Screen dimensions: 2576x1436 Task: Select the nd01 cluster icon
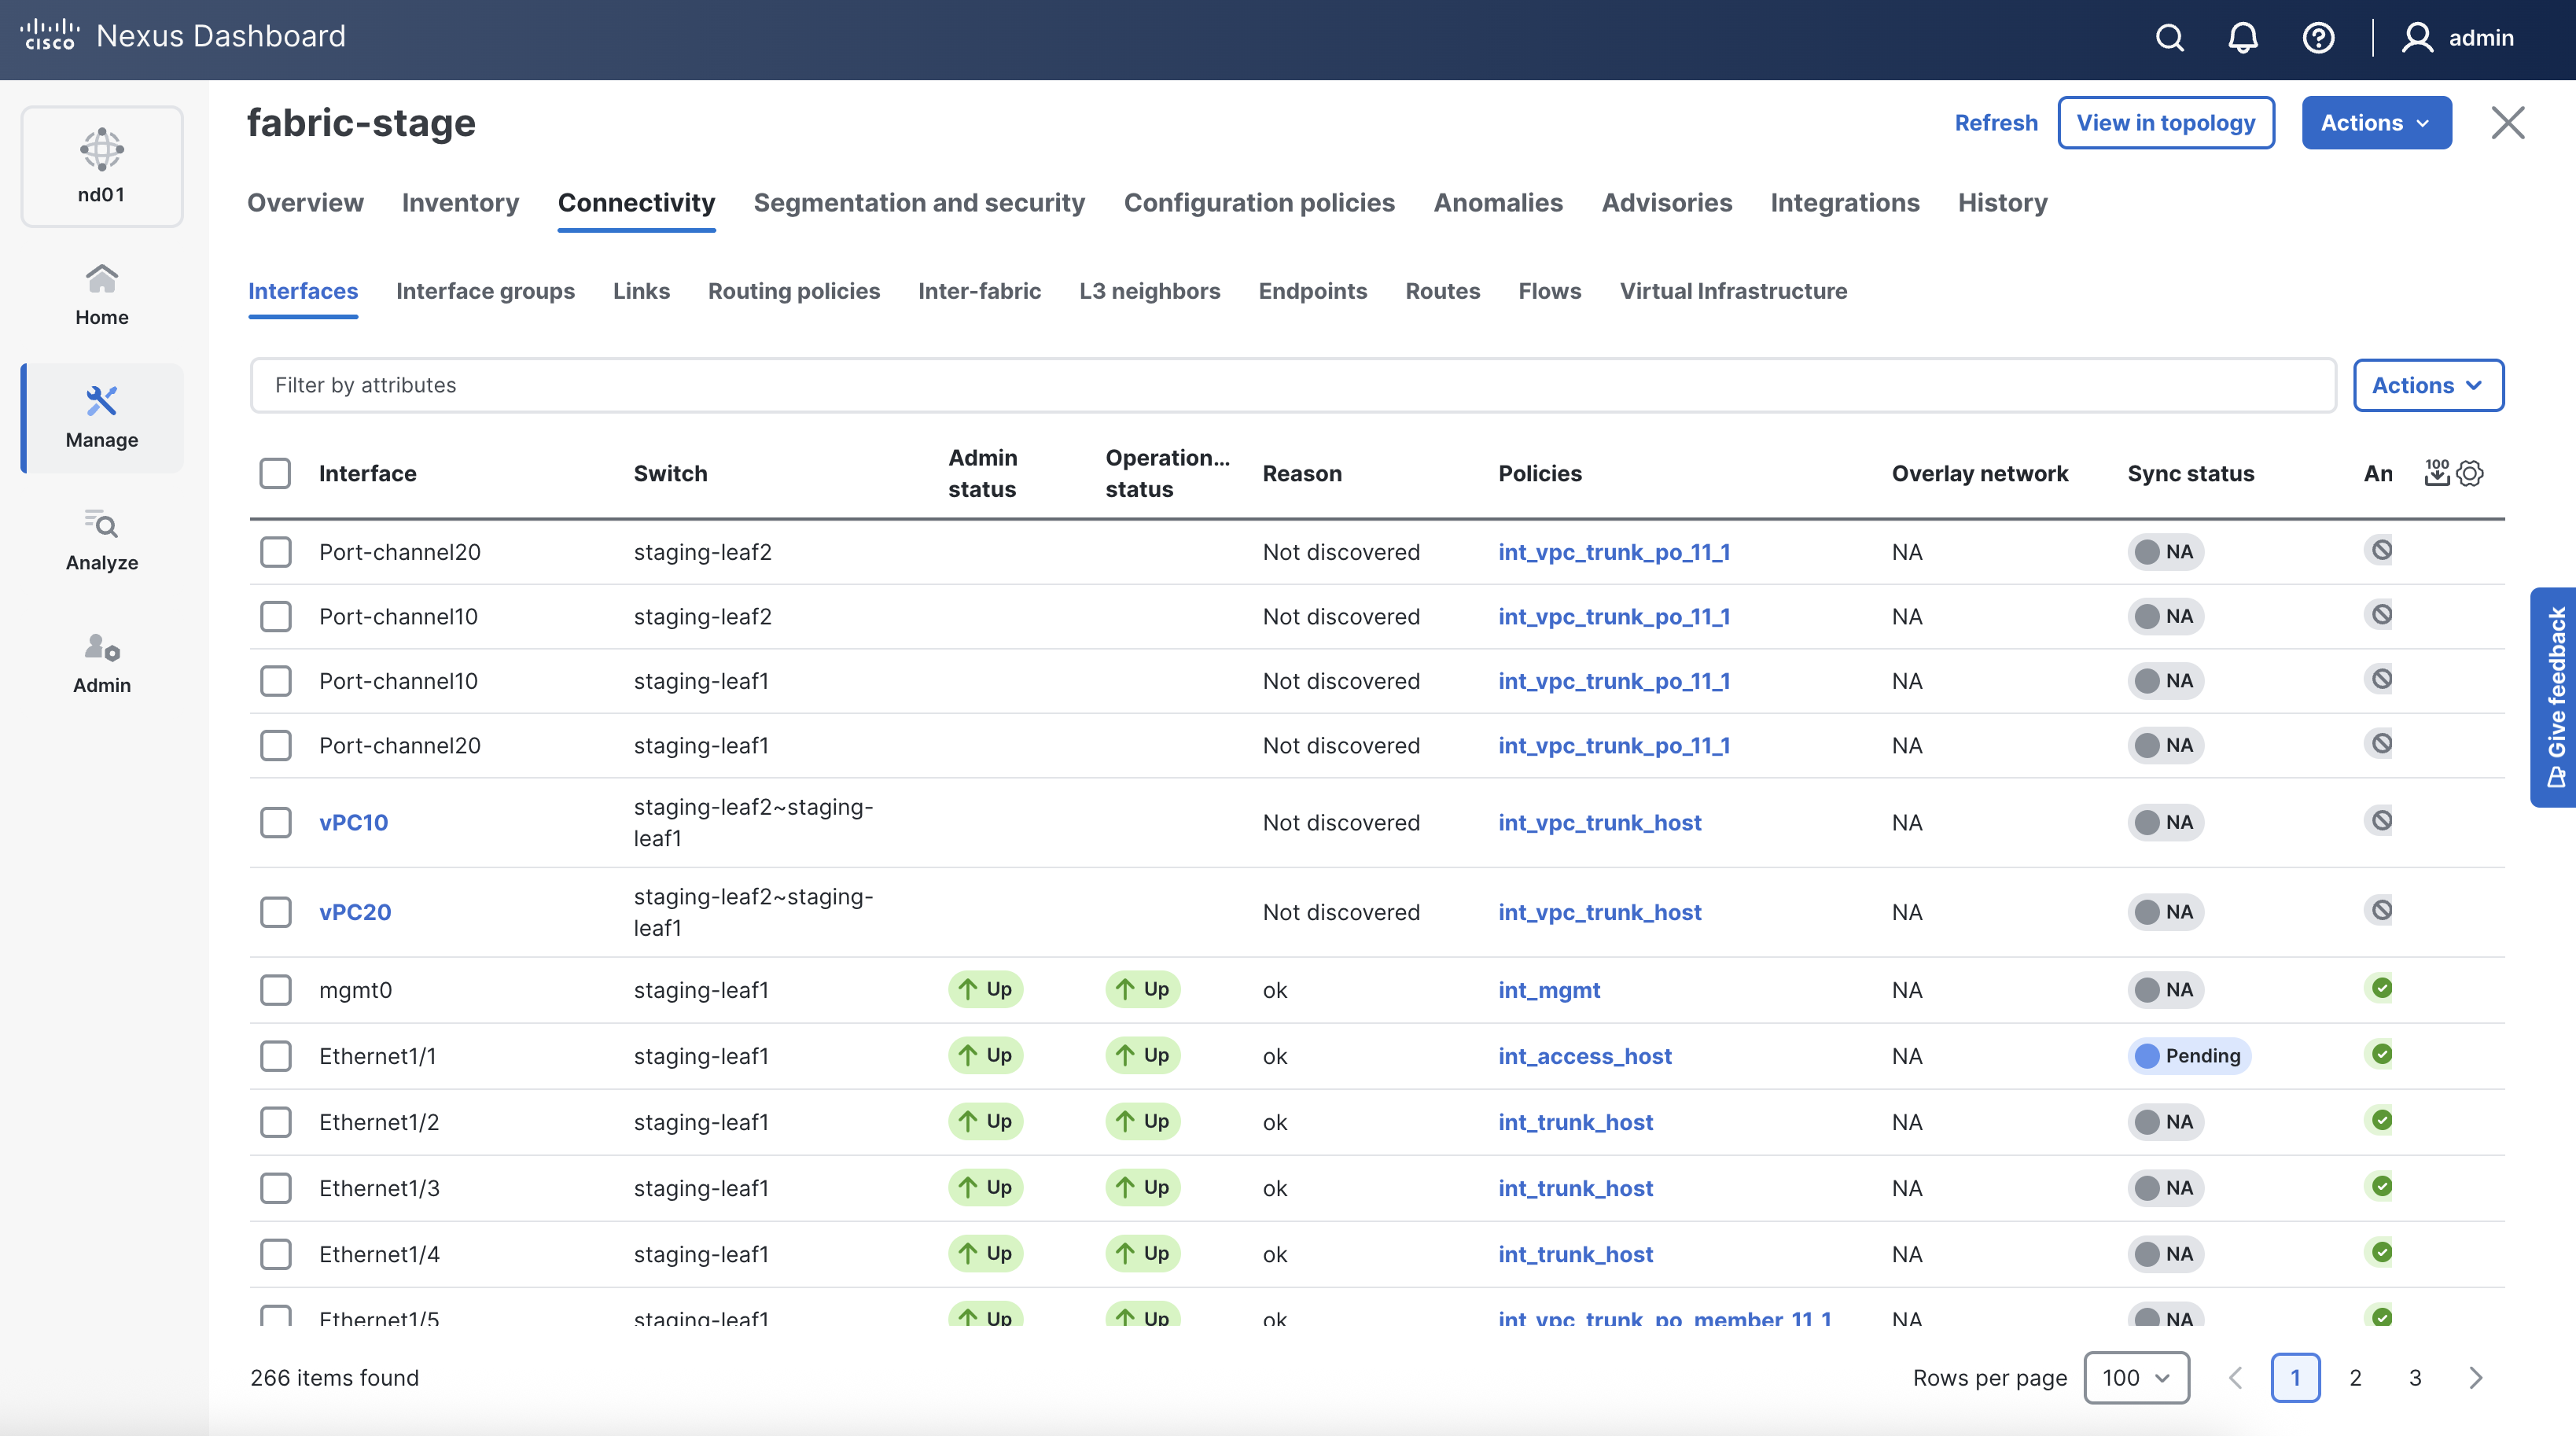(x=102, y=166)
